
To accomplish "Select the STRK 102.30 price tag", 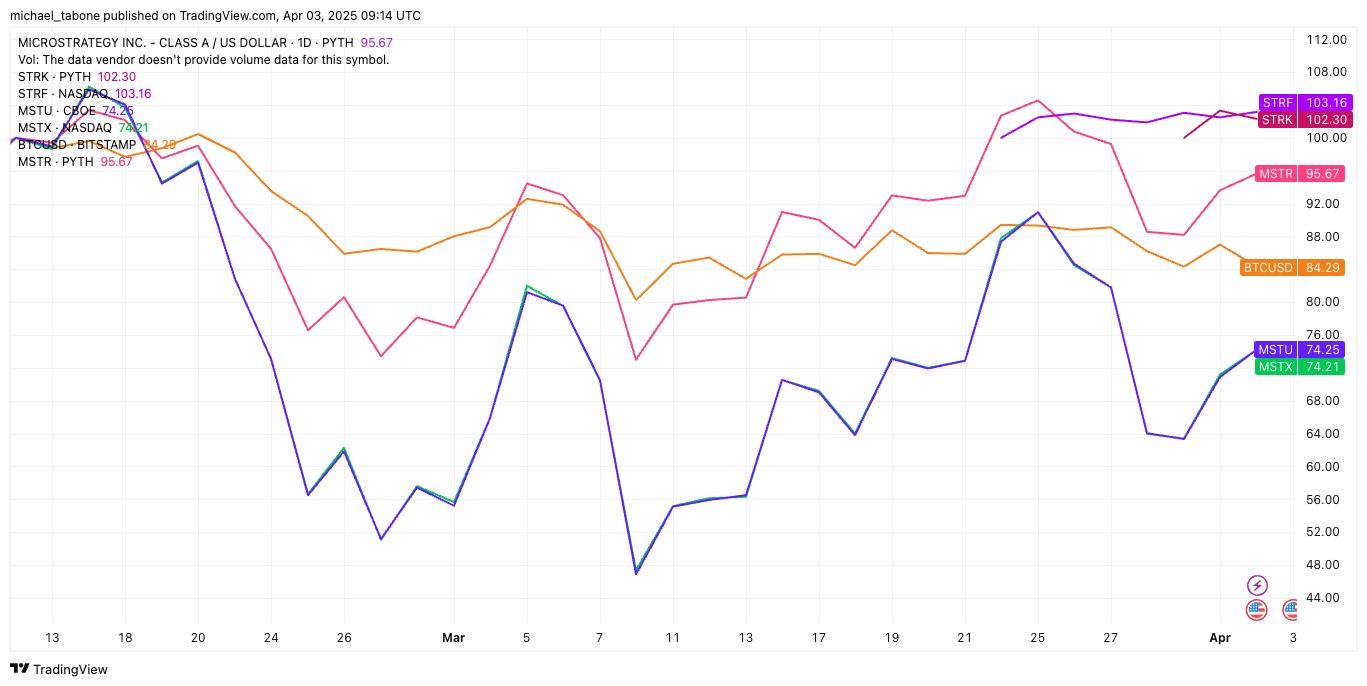I will [x=1303, y=120].
